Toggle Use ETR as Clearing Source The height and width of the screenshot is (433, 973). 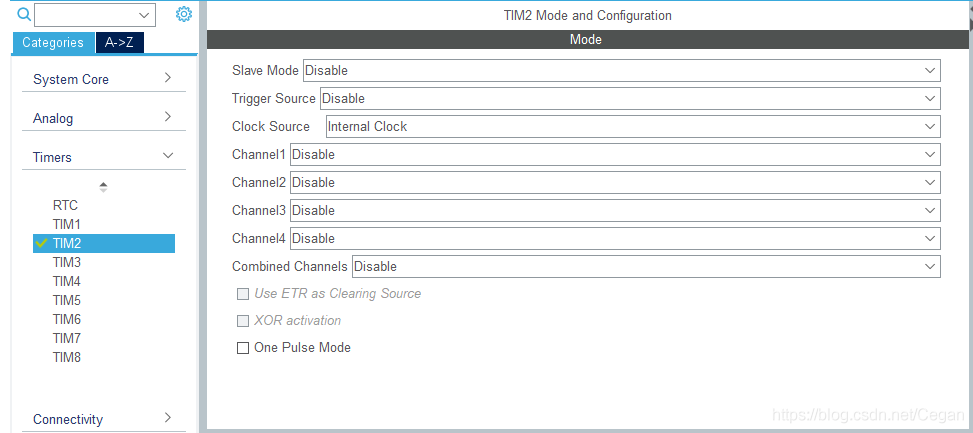pos(243,294)
